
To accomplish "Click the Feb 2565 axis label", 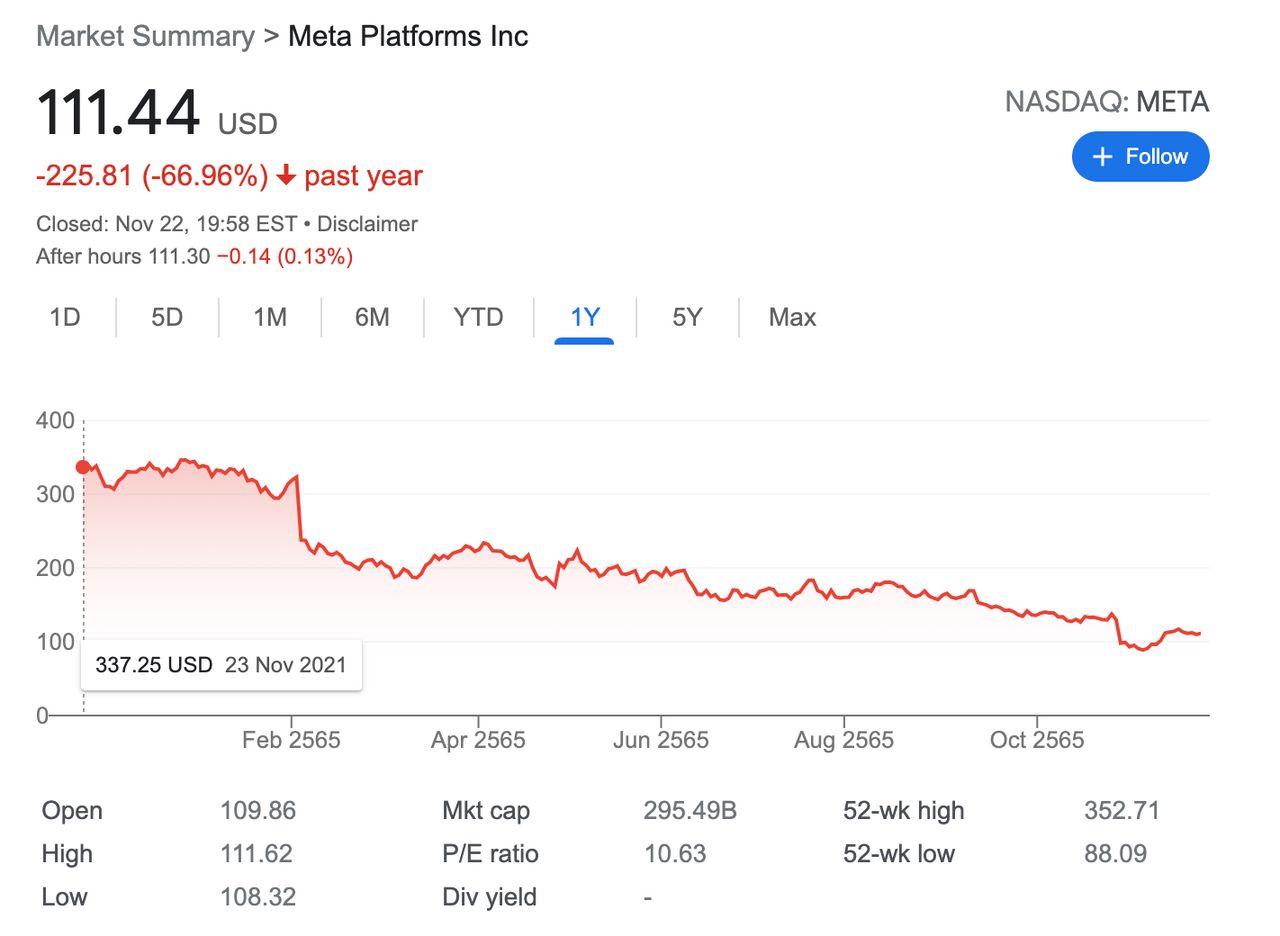I will [x=291, y=741].
